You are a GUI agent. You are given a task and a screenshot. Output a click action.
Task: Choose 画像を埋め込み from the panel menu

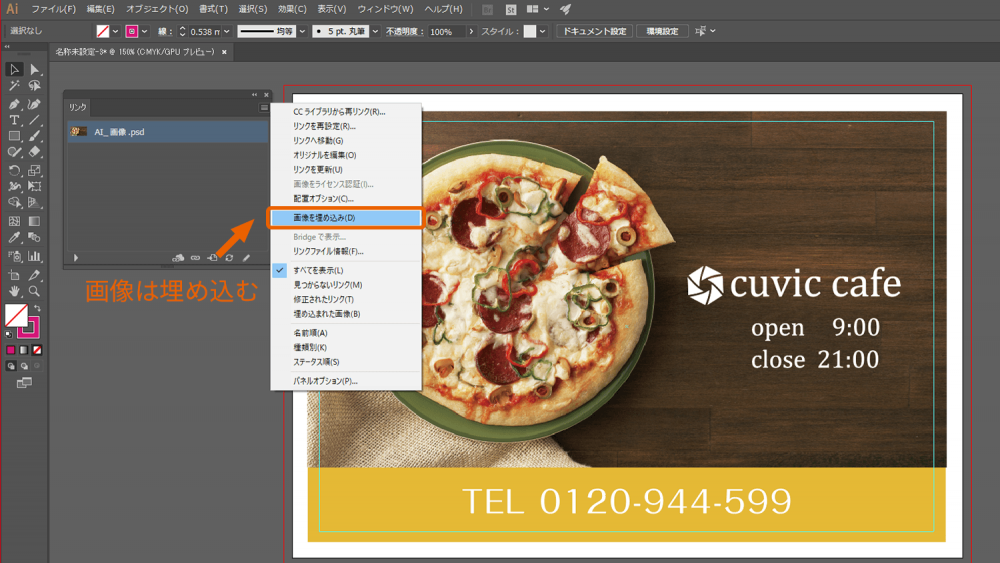coord(324,217)
